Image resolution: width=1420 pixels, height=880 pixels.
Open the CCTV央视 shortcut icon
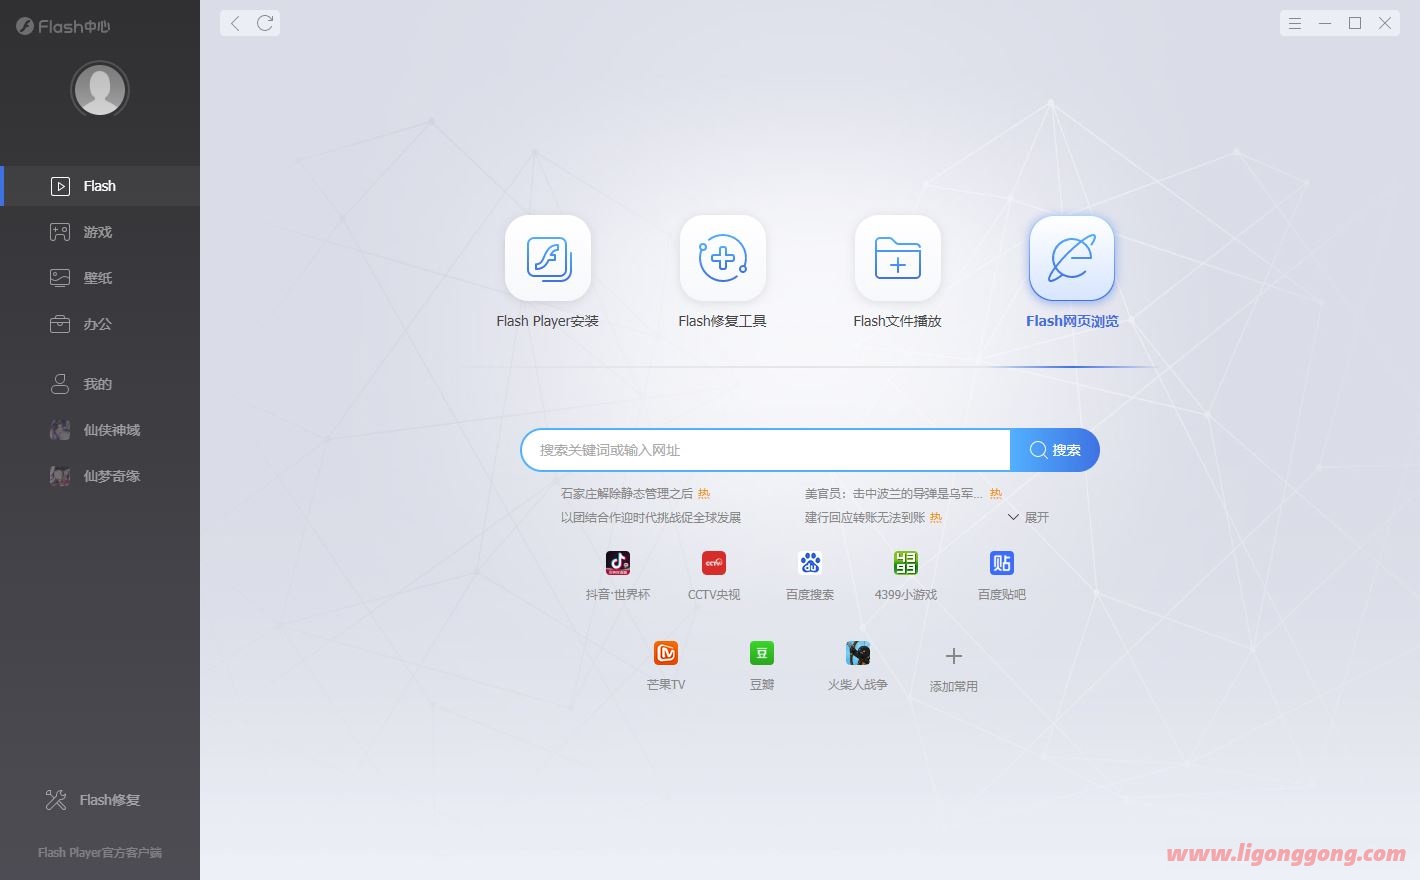point(714,563)
